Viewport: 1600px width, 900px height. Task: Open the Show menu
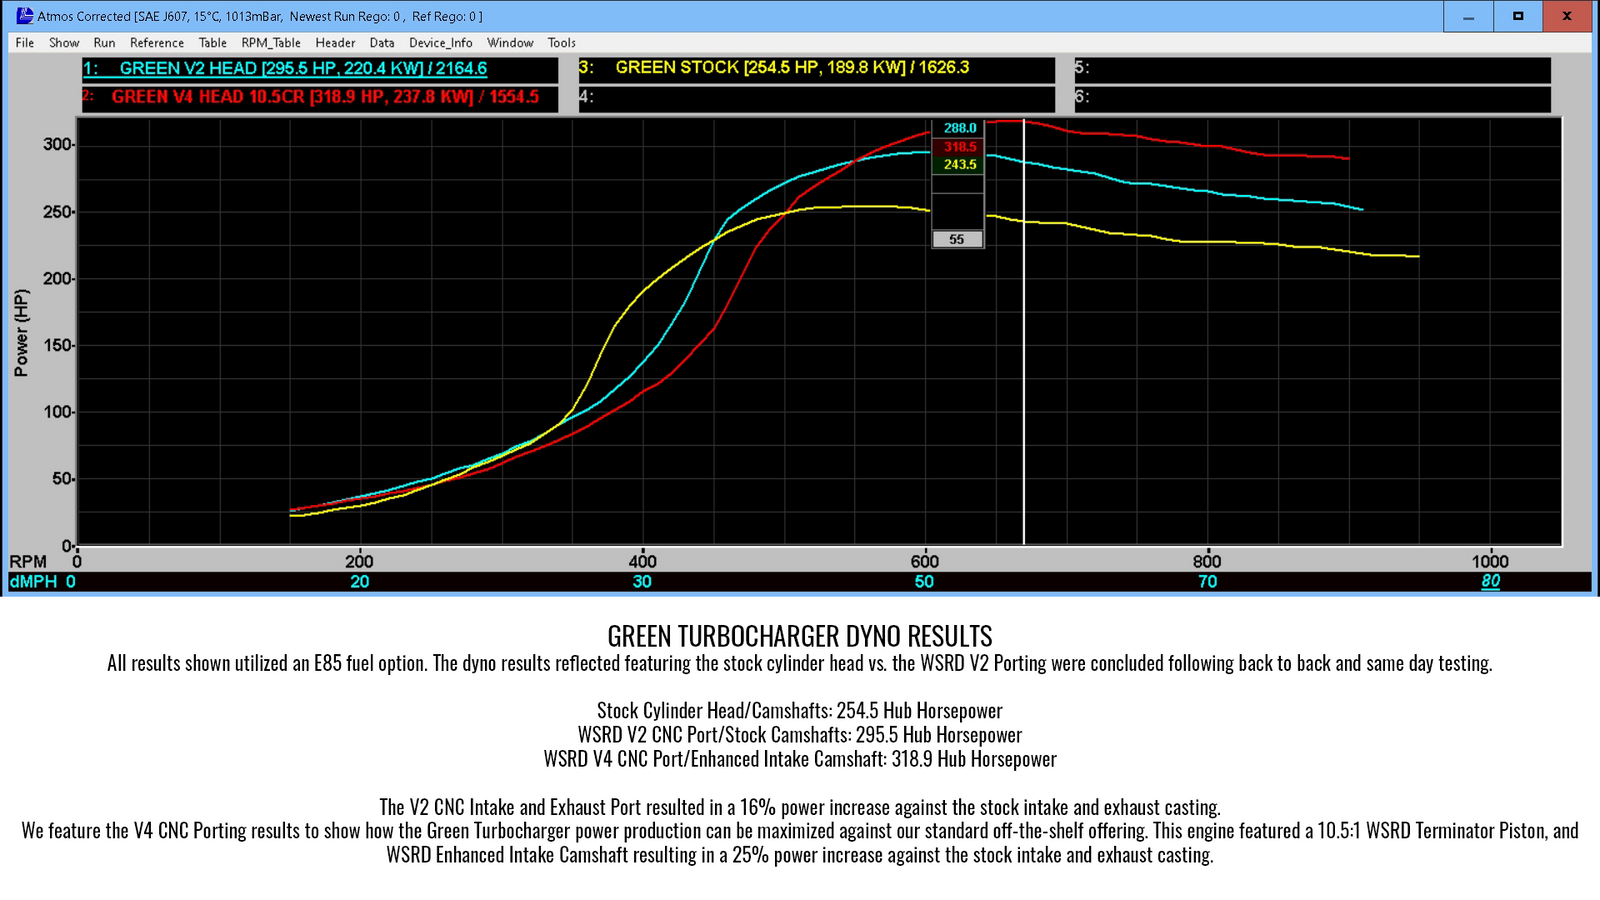coord(64,42)
